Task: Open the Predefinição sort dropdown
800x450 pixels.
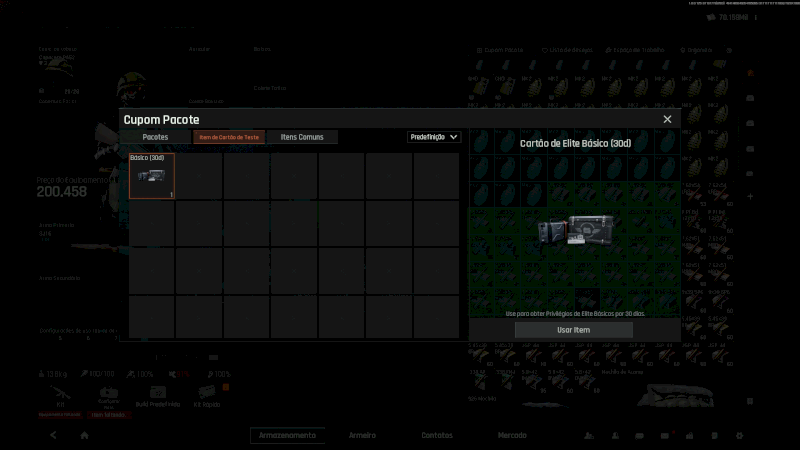Action: 434,137
